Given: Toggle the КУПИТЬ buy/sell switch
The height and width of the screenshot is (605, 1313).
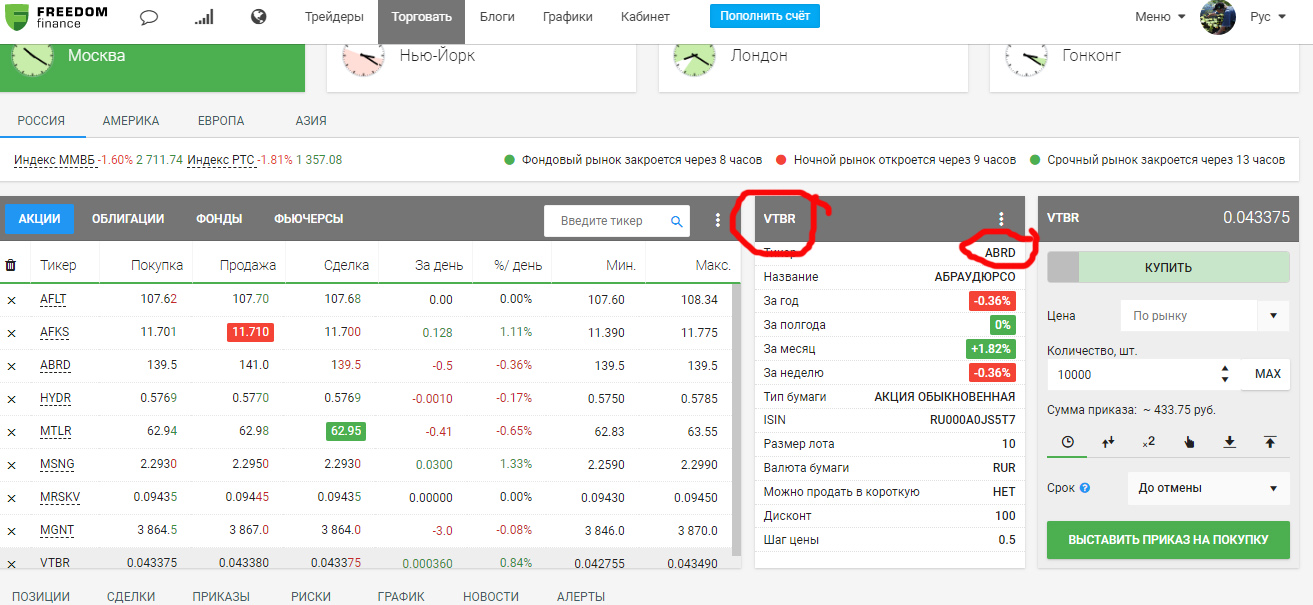Looking at the screenshot, I should click(1168, 268).
